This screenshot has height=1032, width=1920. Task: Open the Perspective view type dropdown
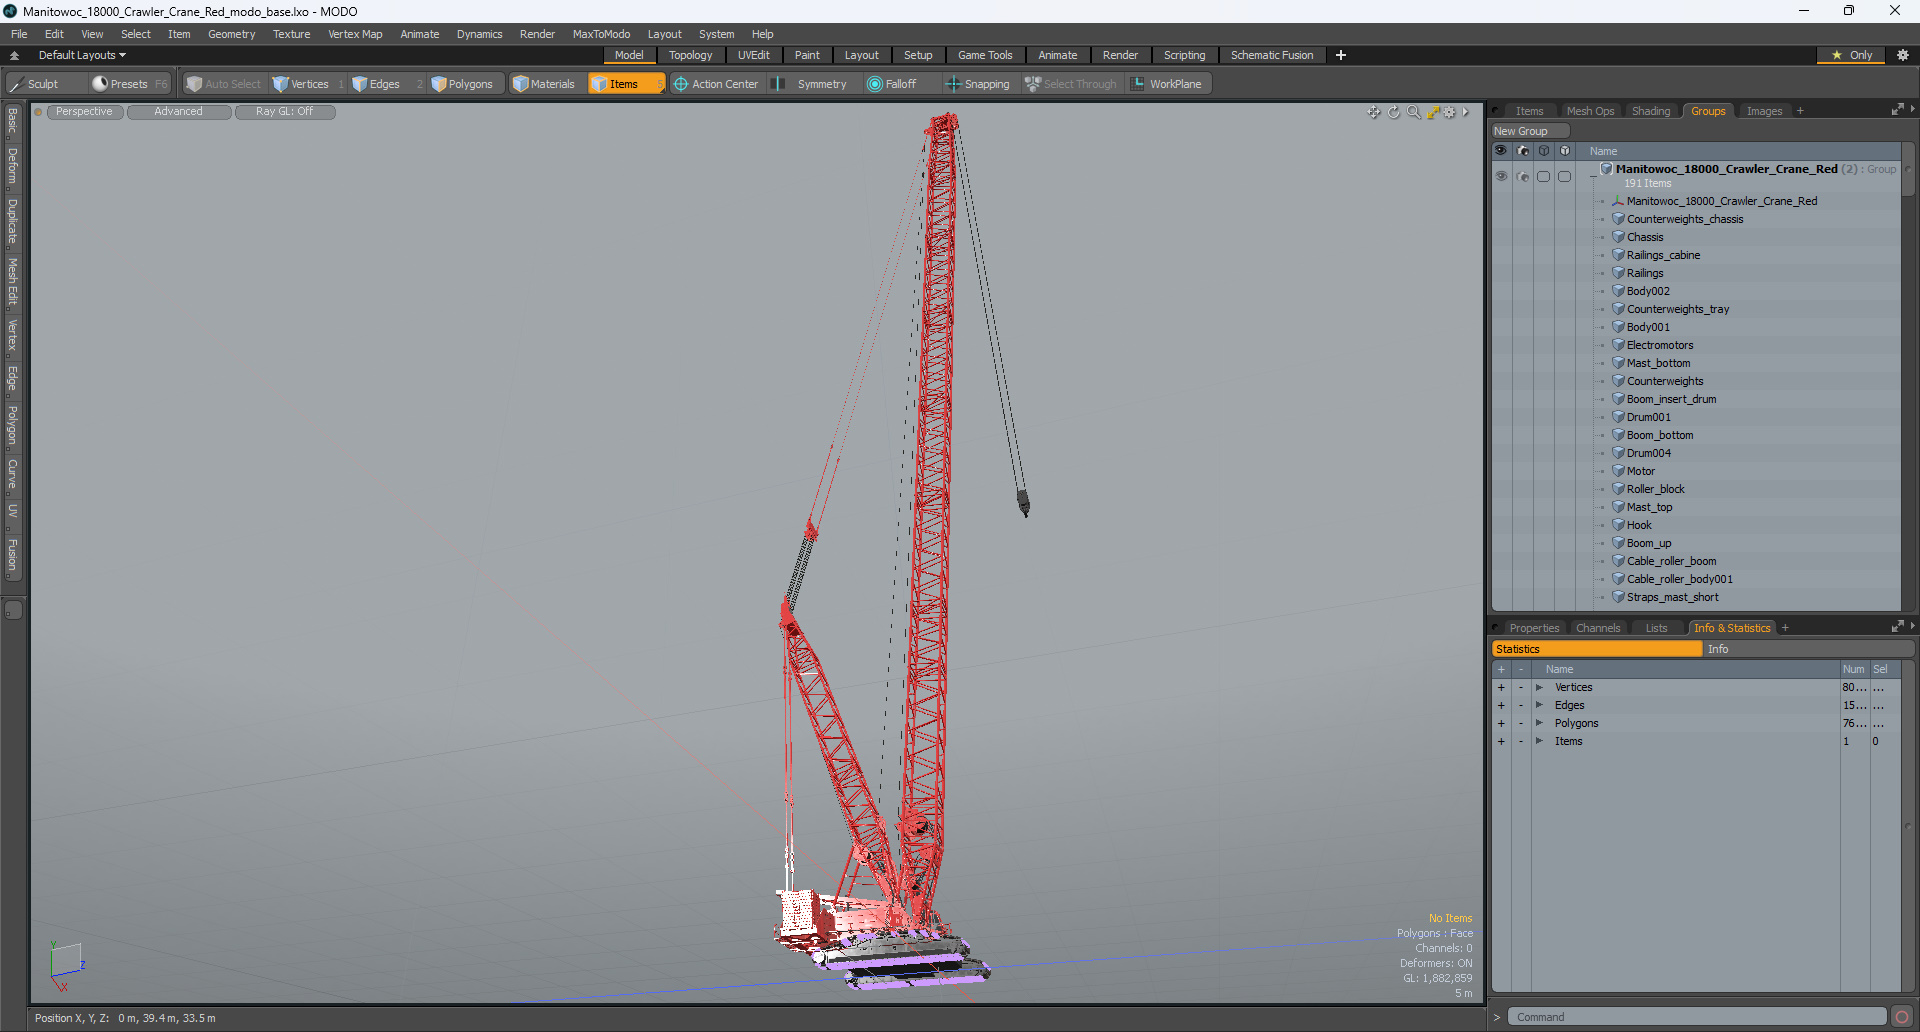85,112
